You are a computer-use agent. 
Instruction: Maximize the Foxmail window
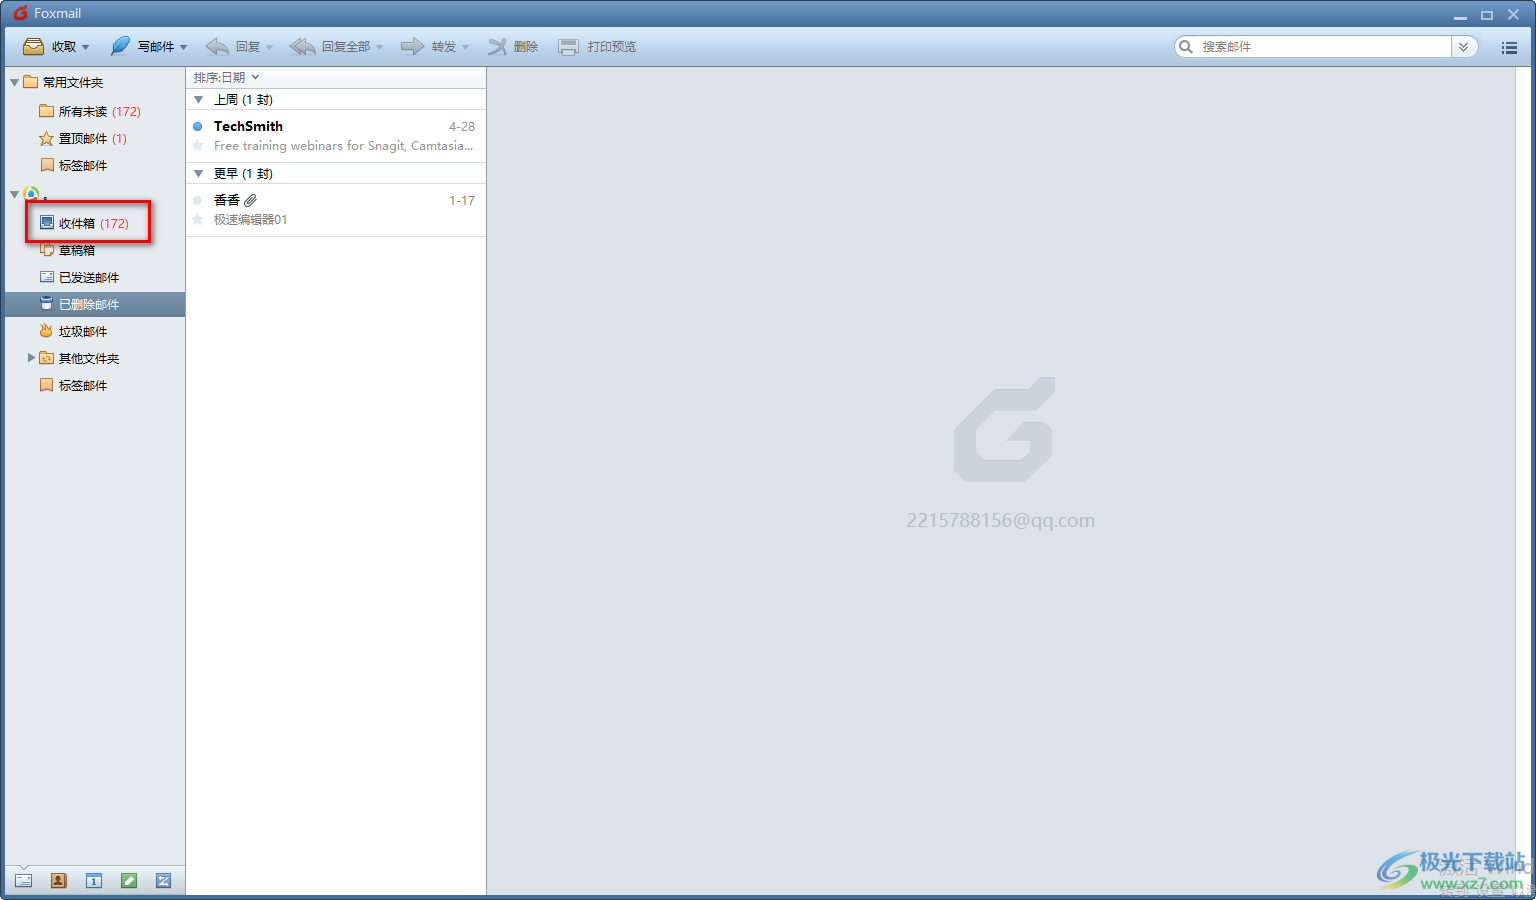coord(1487,15)
